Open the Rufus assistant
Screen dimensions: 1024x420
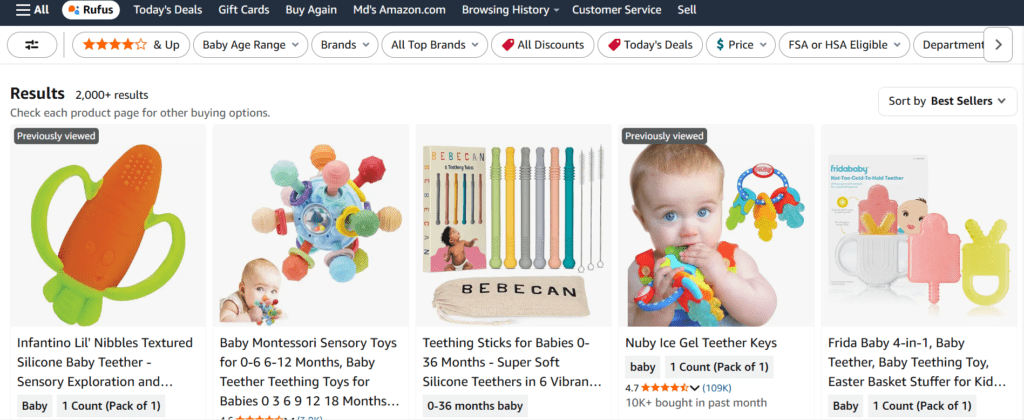click(x=91, y=10)
